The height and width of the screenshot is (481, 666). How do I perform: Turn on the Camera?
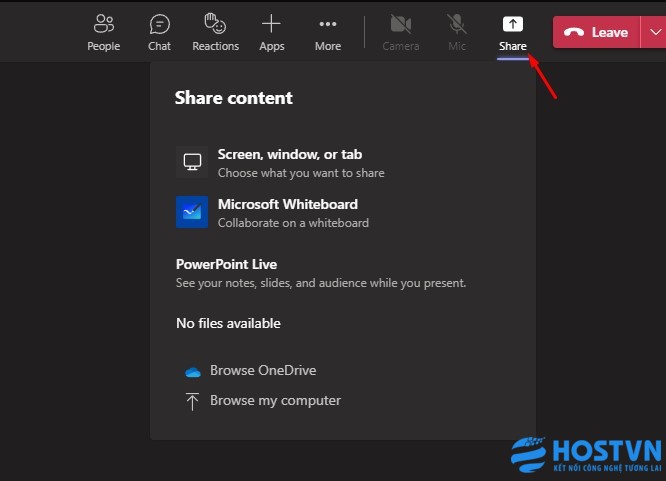click(x=401, y=33)
